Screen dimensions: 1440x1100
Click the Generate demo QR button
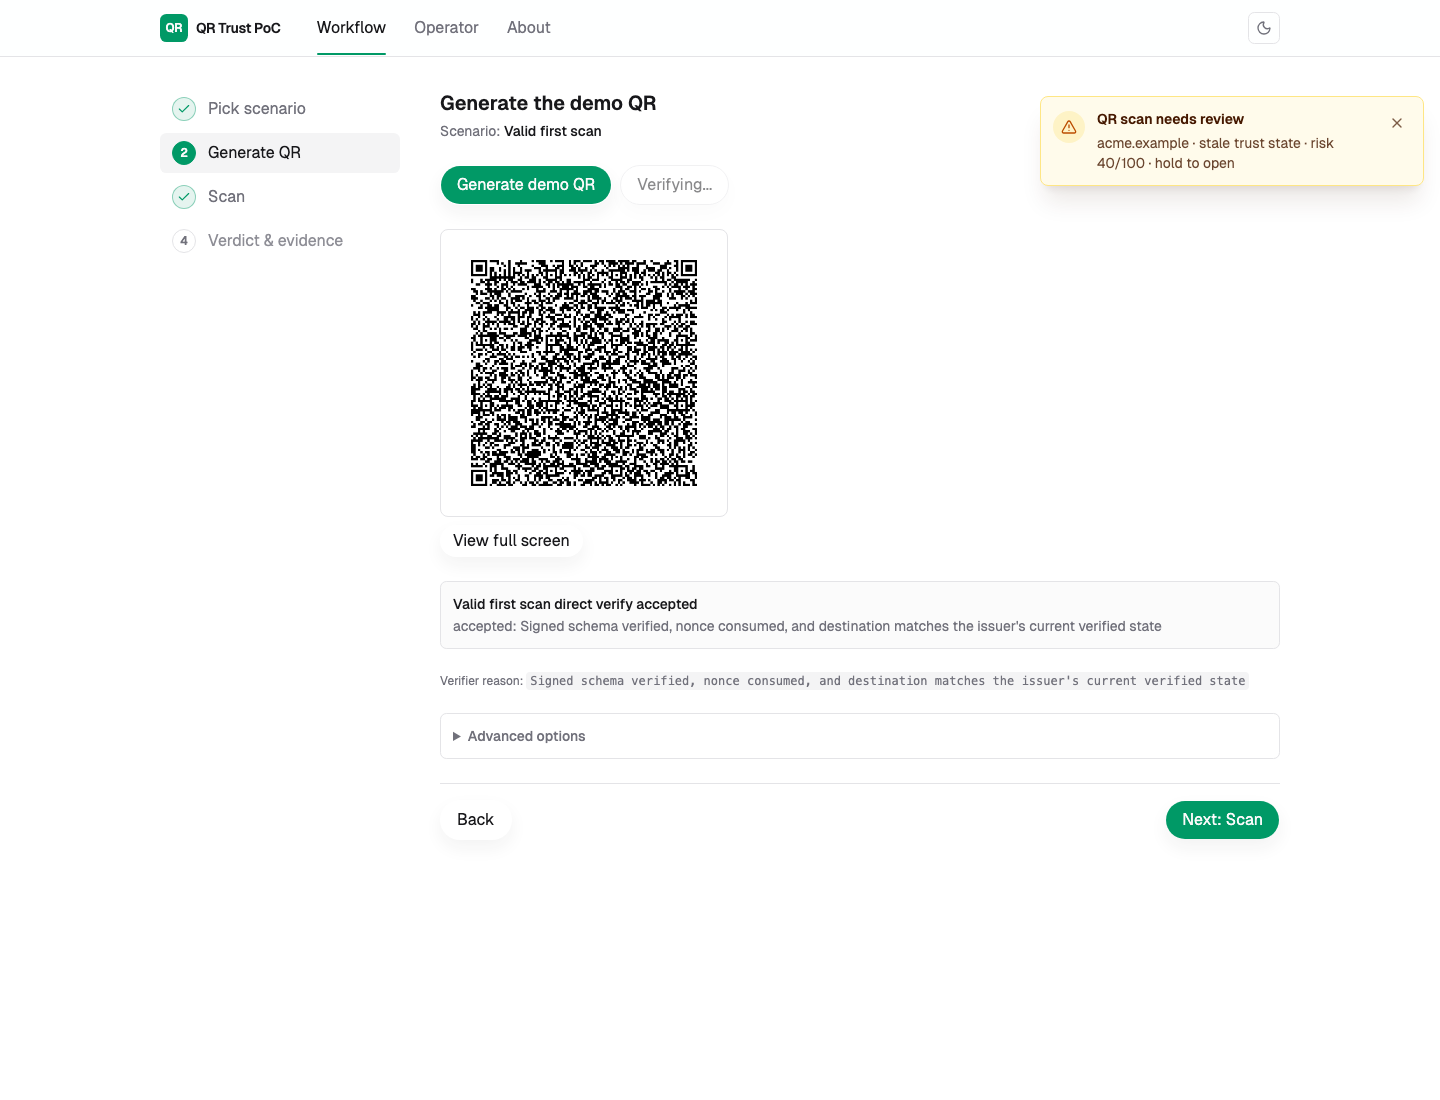(x=526, y=185)
